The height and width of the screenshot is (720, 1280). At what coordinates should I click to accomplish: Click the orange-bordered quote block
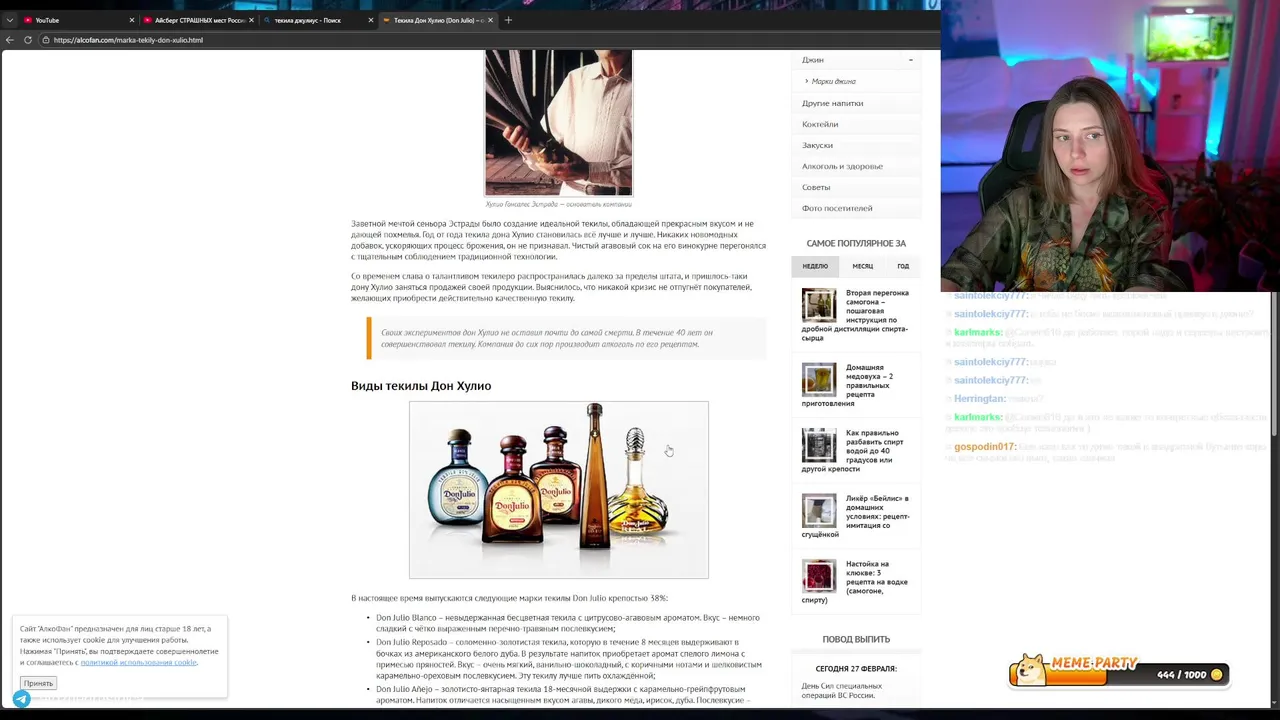click(x=566, y=338)
